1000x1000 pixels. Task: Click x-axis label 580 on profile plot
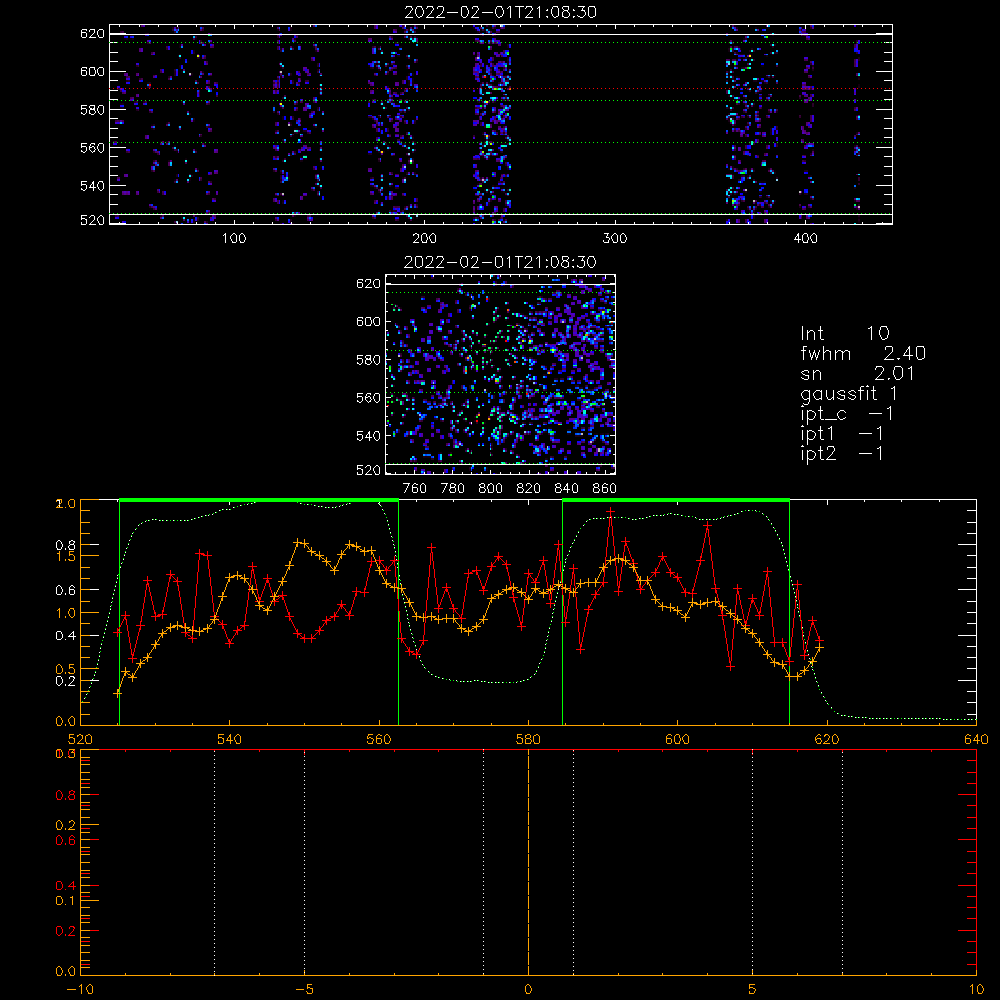[x=528, y=740]
